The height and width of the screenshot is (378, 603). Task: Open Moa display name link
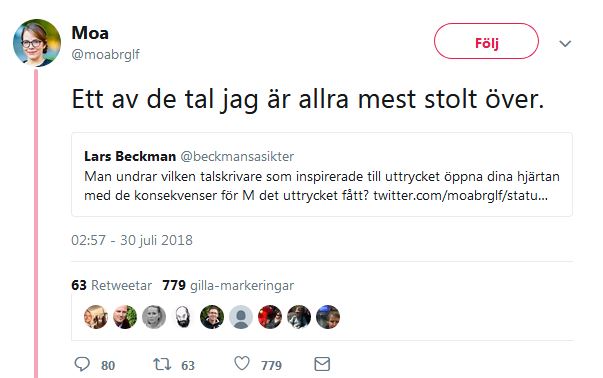tap(90, 33)
